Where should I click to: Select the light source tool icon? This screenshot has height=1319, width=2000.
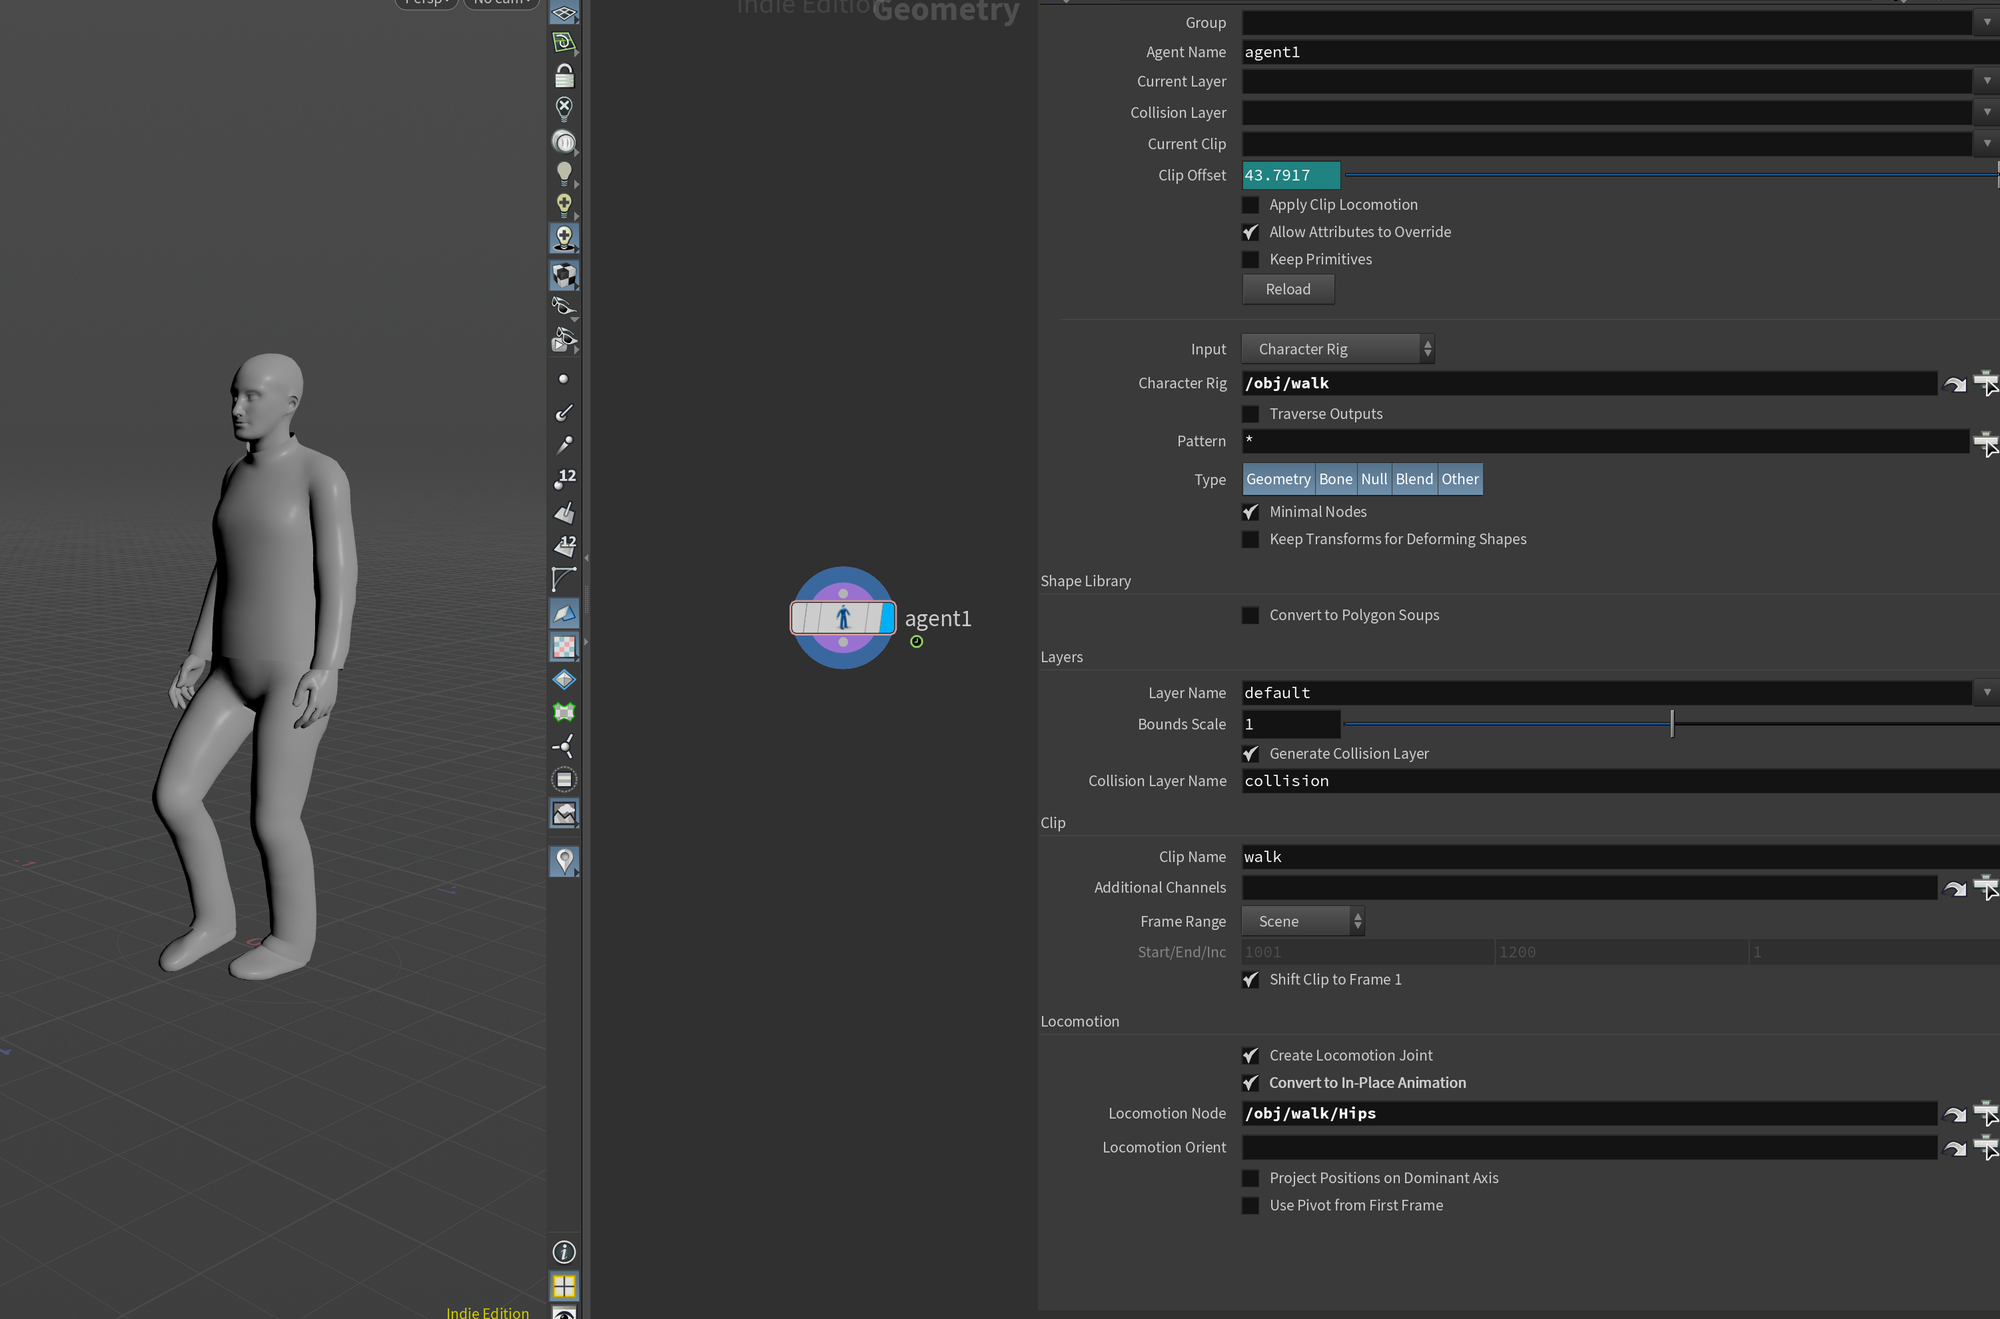(562, 174)
